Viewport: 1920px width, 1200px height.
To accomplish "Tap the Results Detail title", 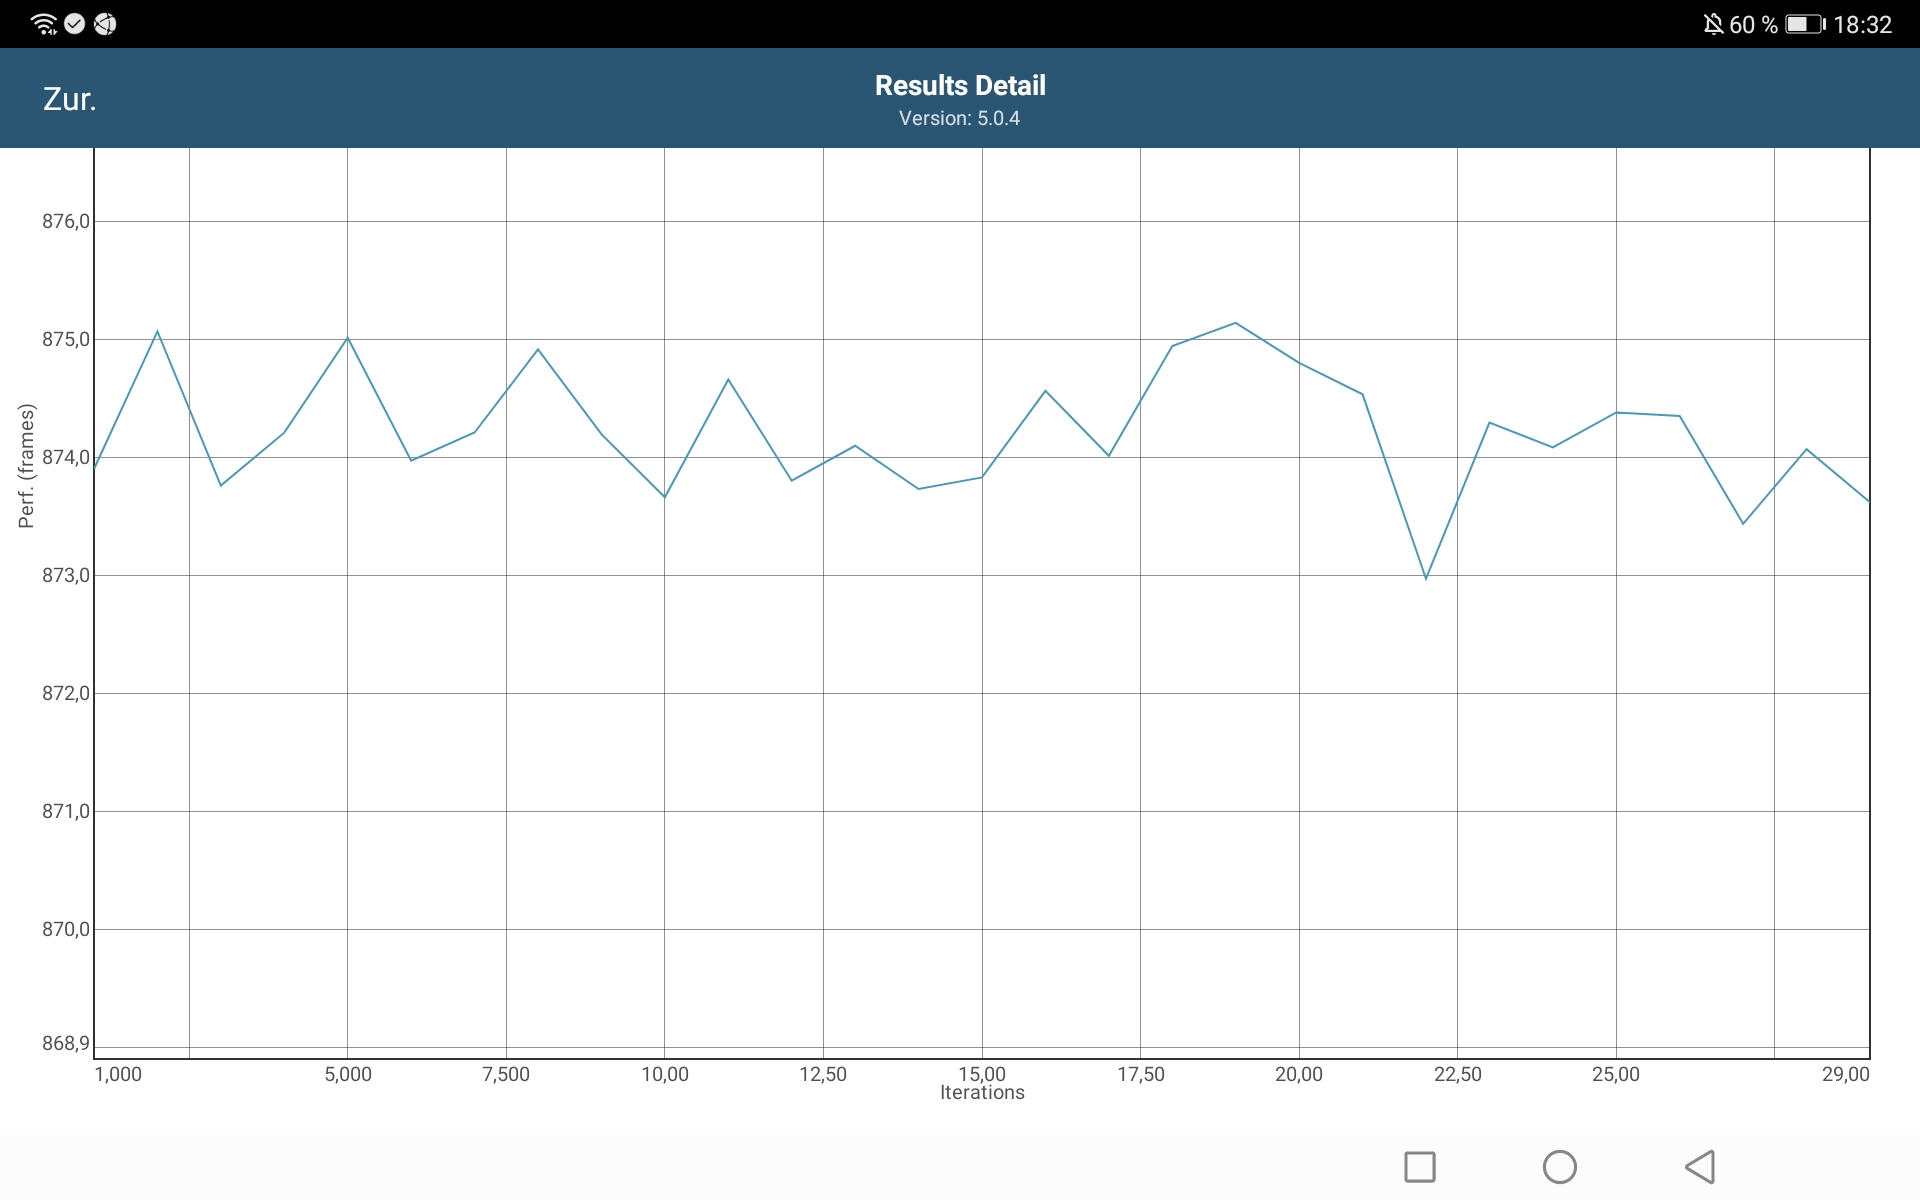I will click(960, 85).
